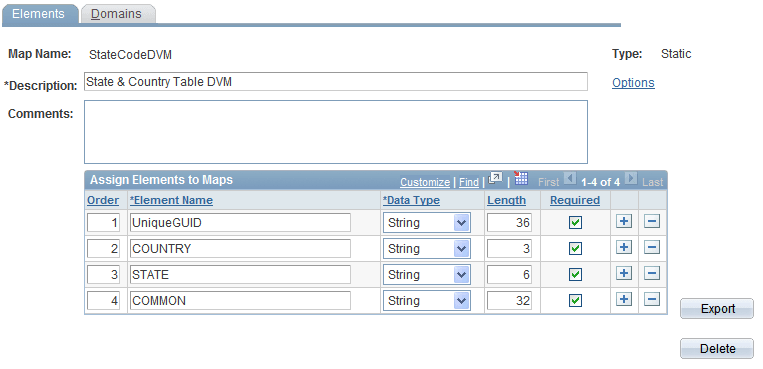This screenshot has height=369, width=763.
Task: Go to previous rows arrow
Action: pyautogui.click(x=570, y=179)
